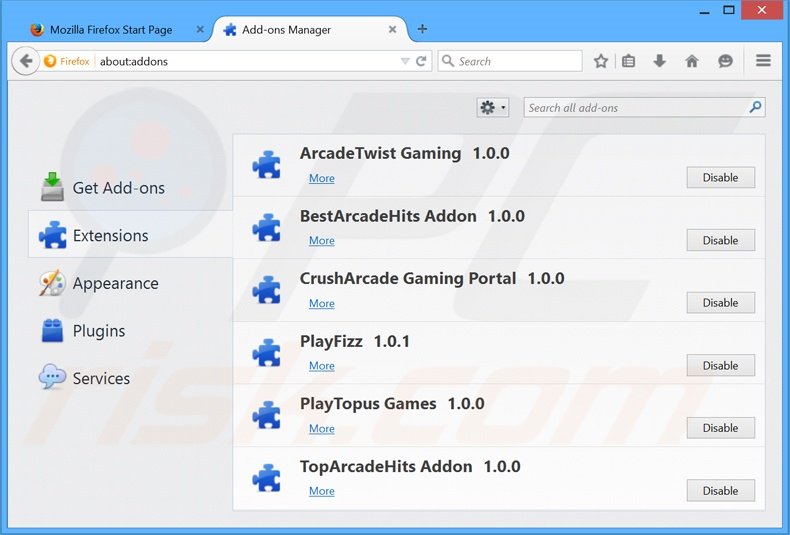Open the Appearance category

(x=115, y=283)
